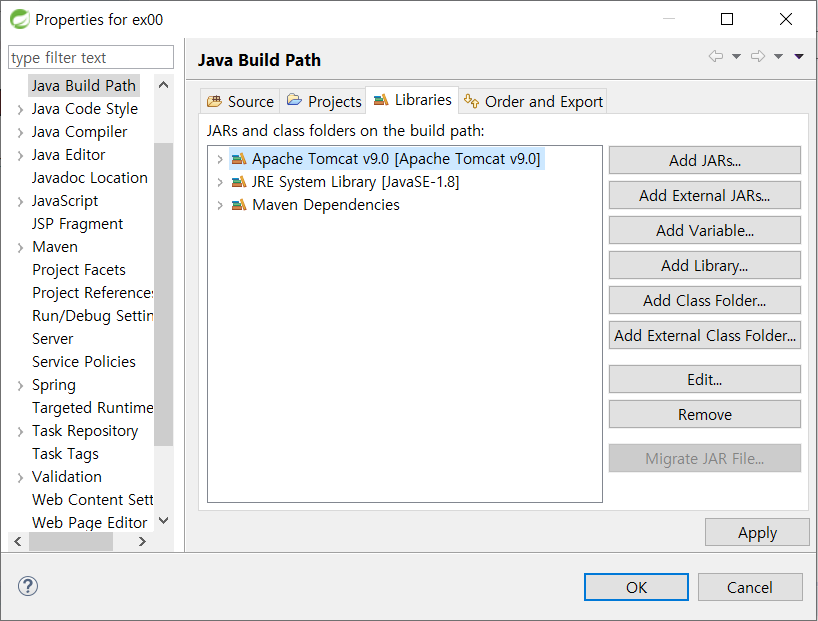Maximize the Properties window
Viewport: 818px width, 621px height.
pos(727,19)
